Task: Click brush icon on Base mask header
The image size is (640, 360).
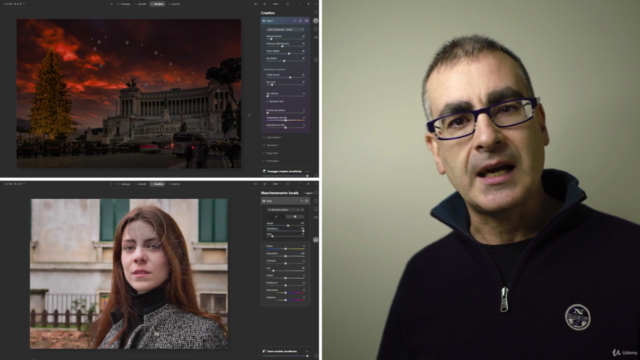Action: (x=301, y=201)
